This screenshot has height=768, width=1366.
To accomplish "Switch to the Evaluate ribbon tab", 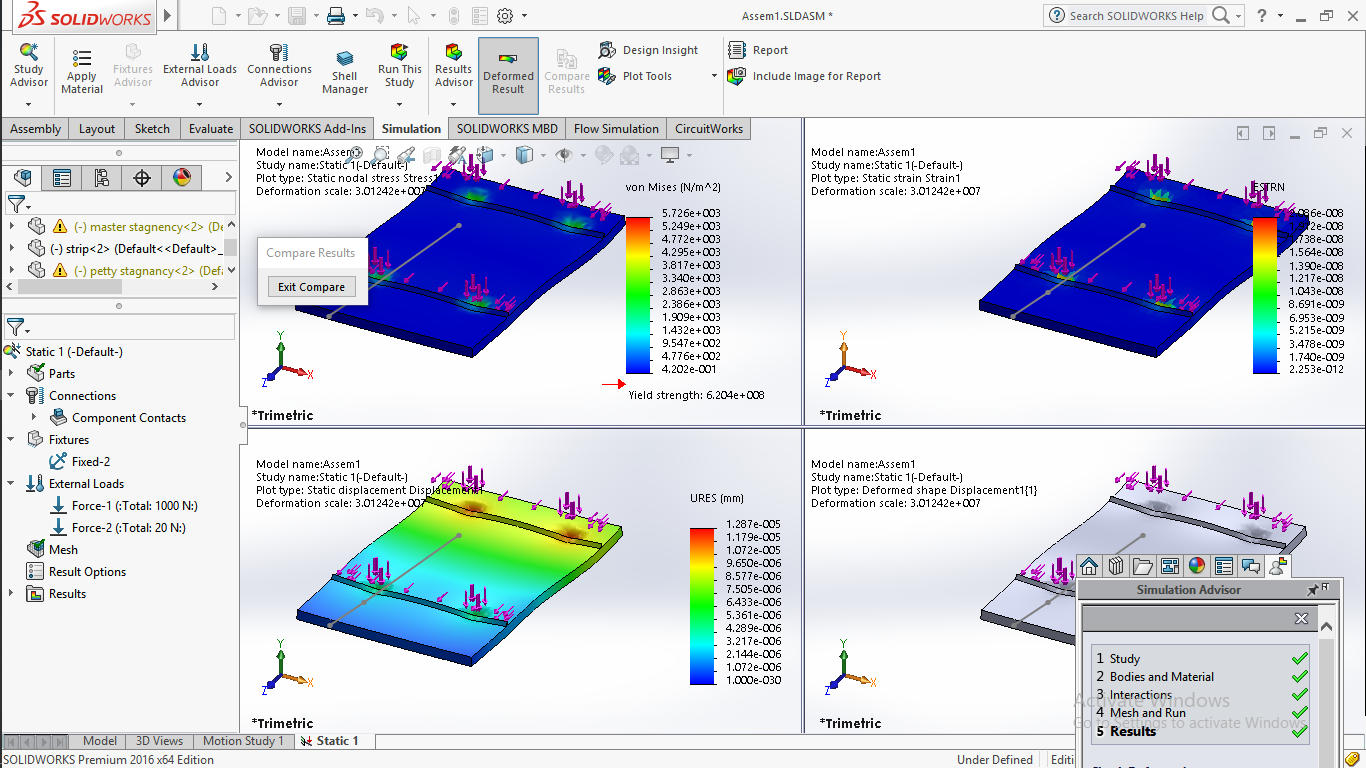I will click(x=211, y=129).
